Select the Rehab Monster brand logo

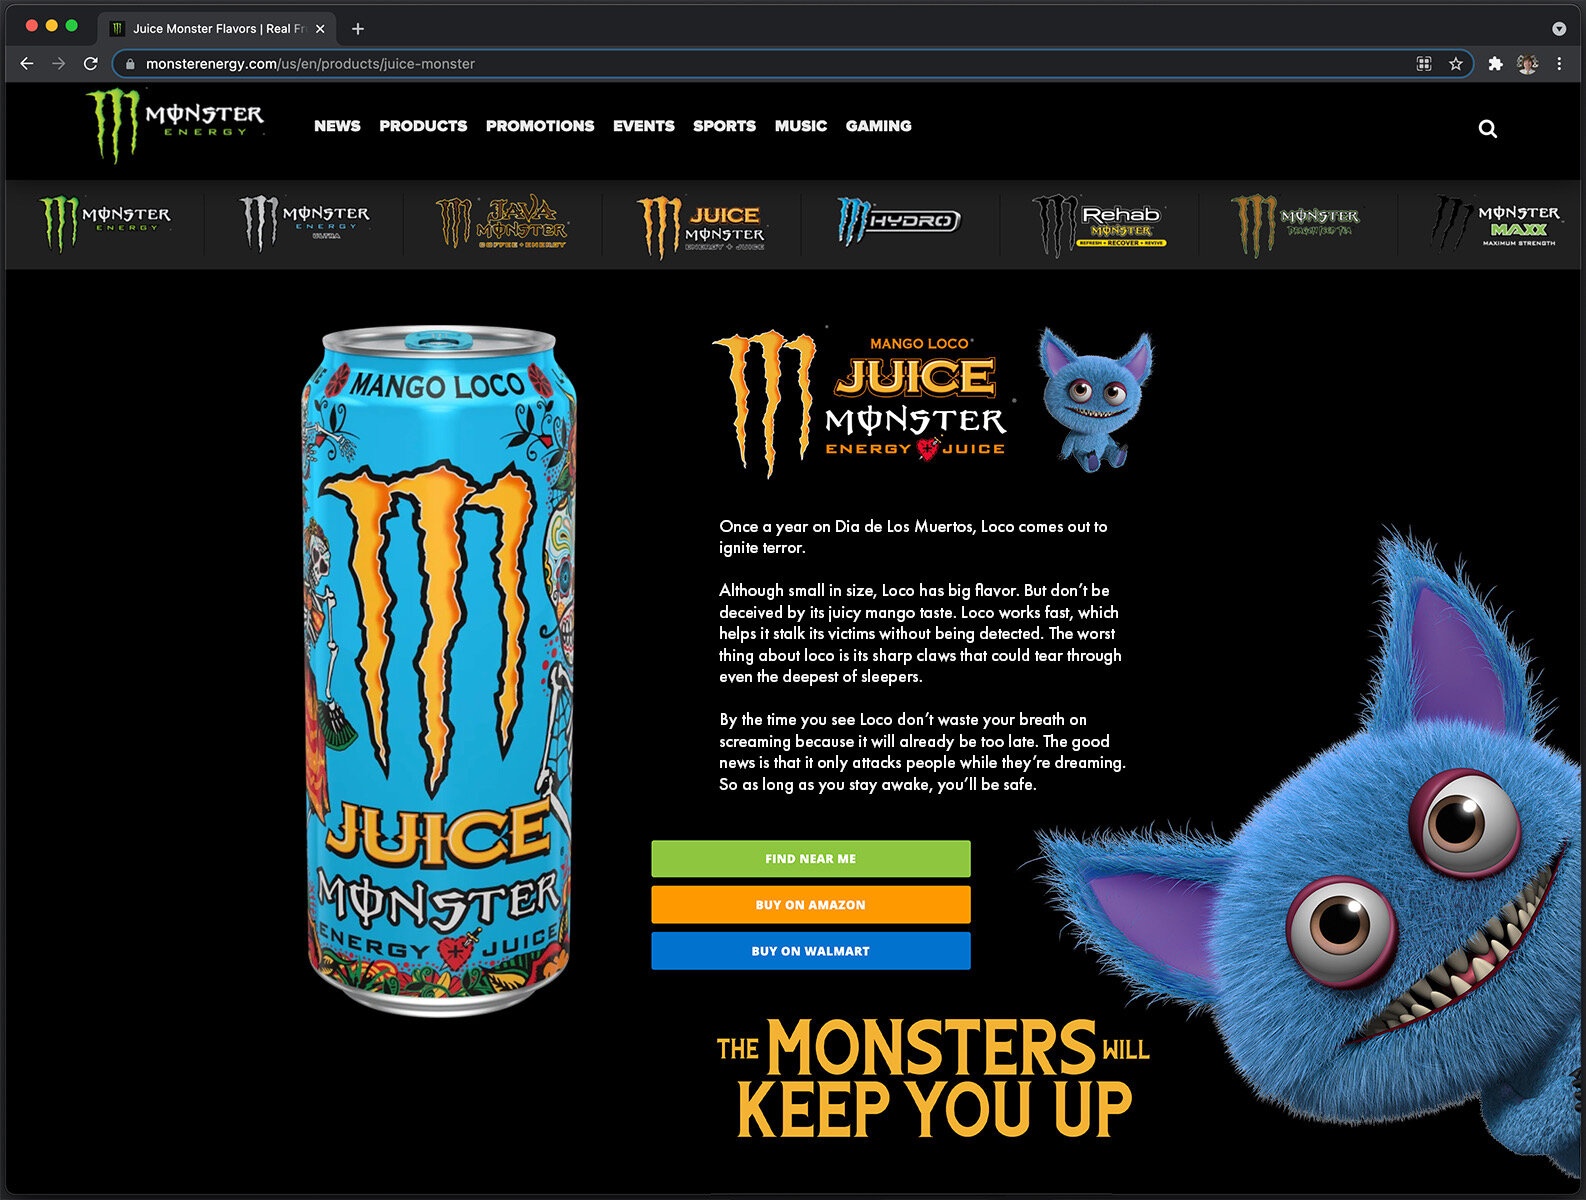[x=1099, y=225]
